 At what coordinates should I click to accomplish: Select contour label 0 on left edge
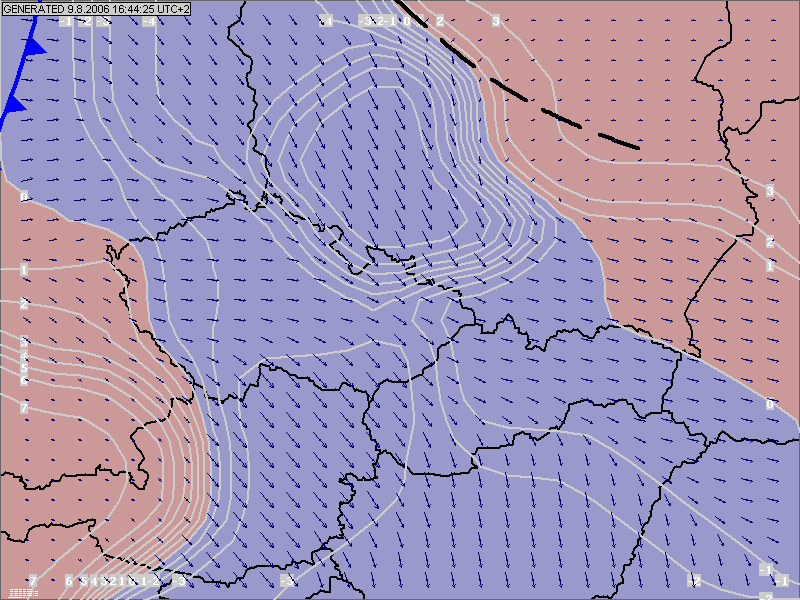tap(24, 197)
